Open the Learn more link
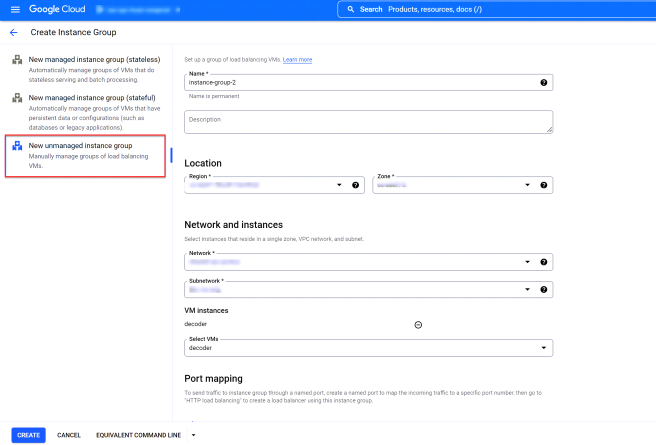Image resolution: width=656 pixels, height=445 pixels. [297, 59]
